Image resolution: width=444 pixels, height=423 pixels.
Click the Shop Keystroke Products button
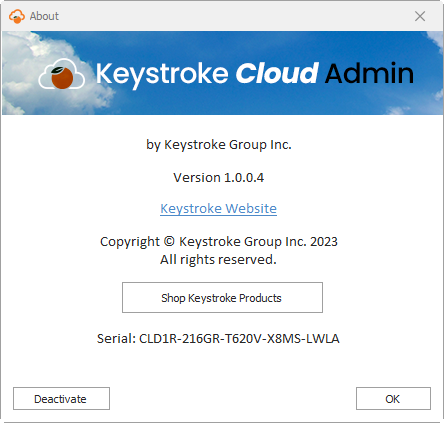(222, 298)
